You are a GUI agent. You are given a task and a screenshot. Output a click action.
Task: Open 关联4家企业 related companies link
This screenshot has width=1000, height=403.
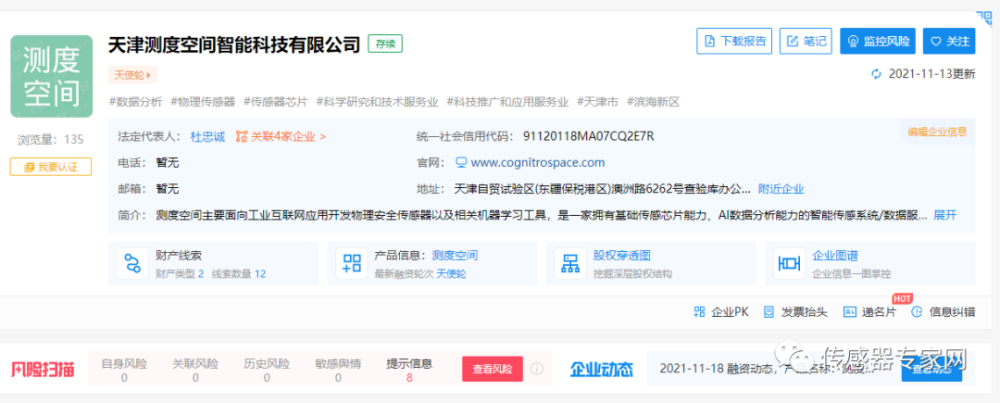click(x=281, y=136)
